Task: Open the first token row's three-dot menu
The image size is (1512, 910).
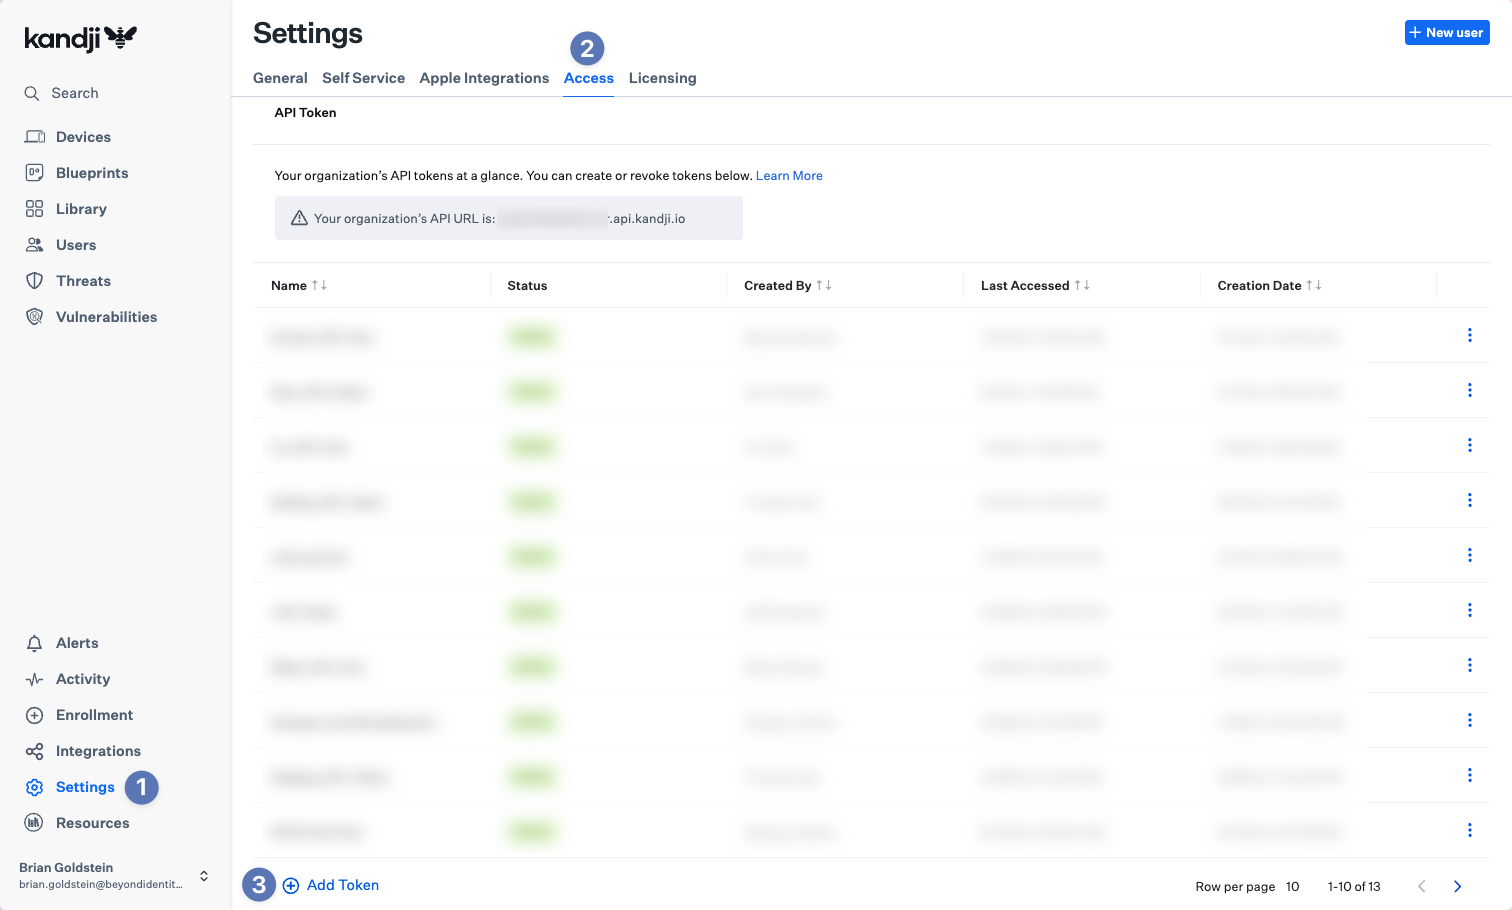Action: click(x=1469, y=335)
